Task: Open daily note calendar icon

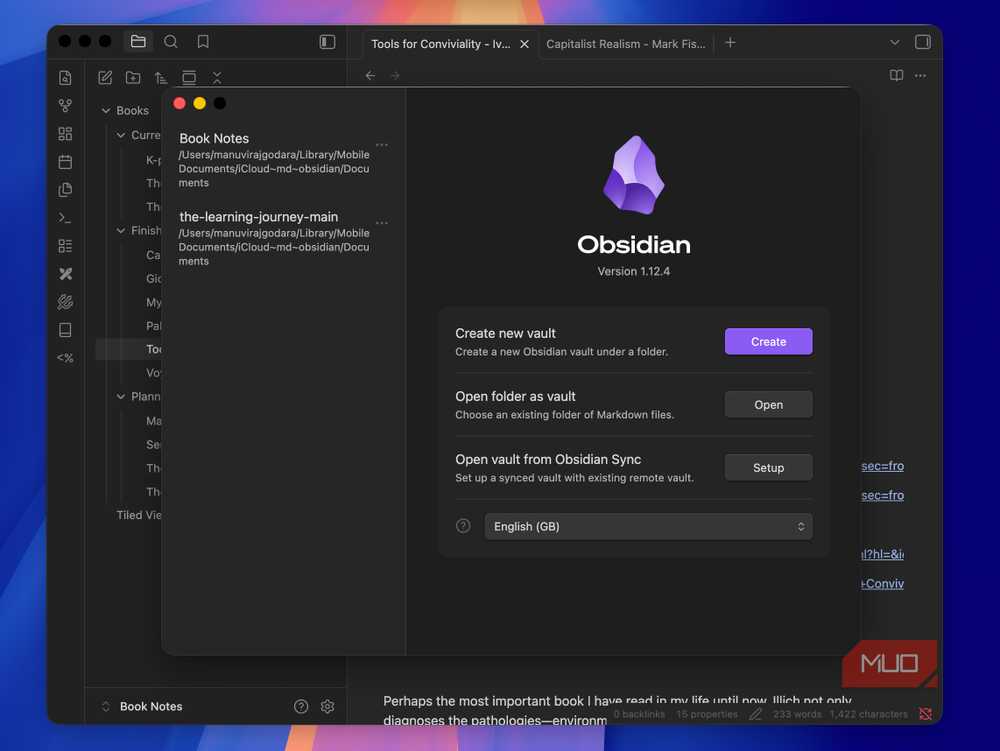Action: (65, 162)
